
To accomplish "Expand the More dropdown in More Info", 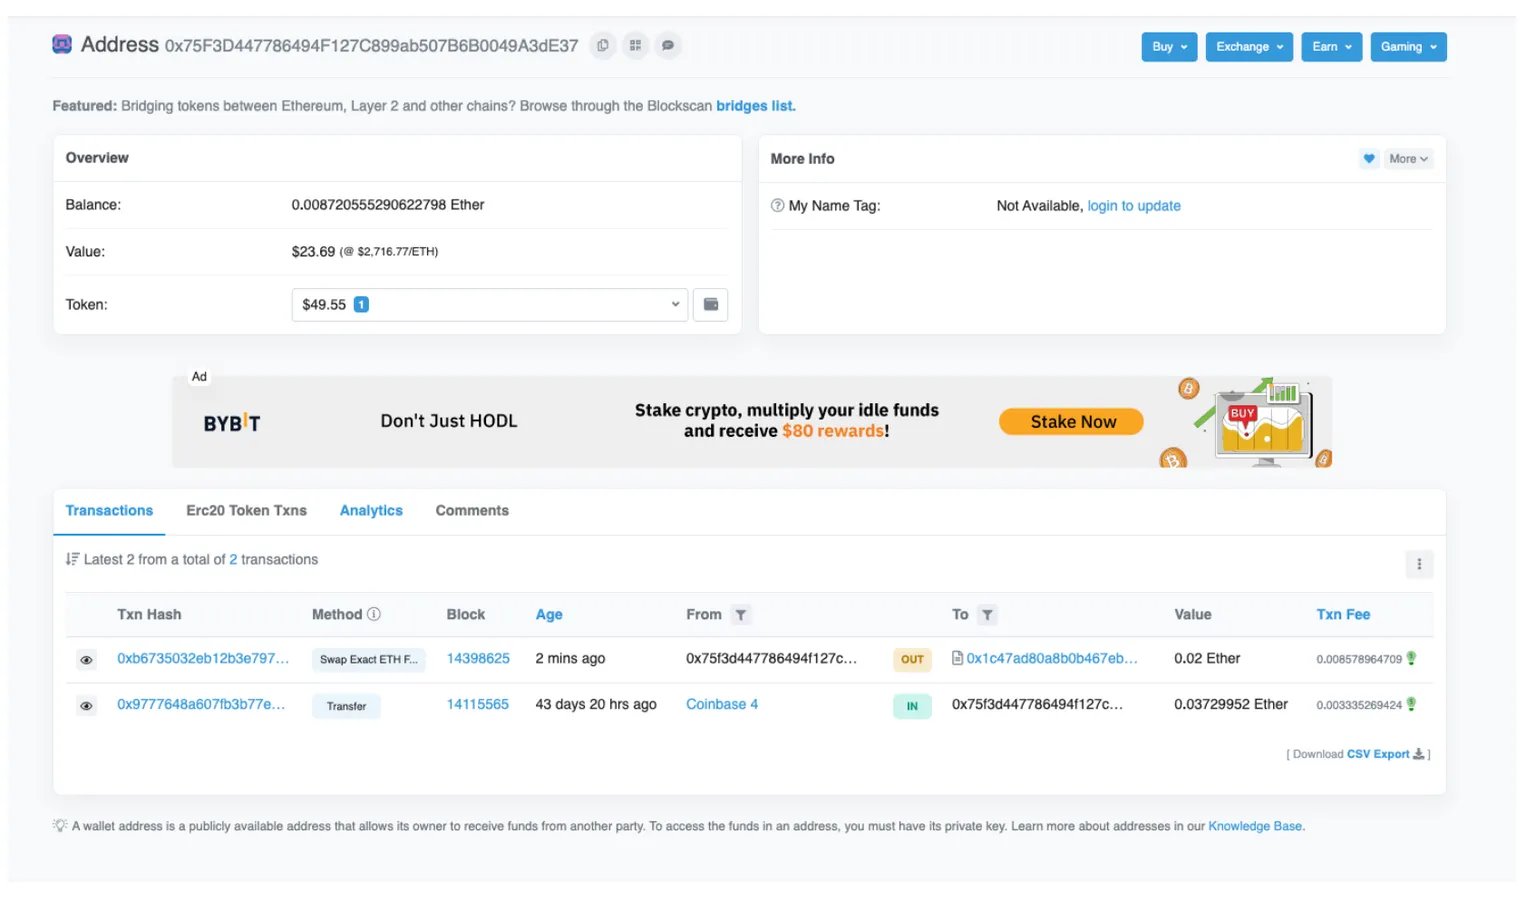I will pyautogui.click(x=1408, y=159).
